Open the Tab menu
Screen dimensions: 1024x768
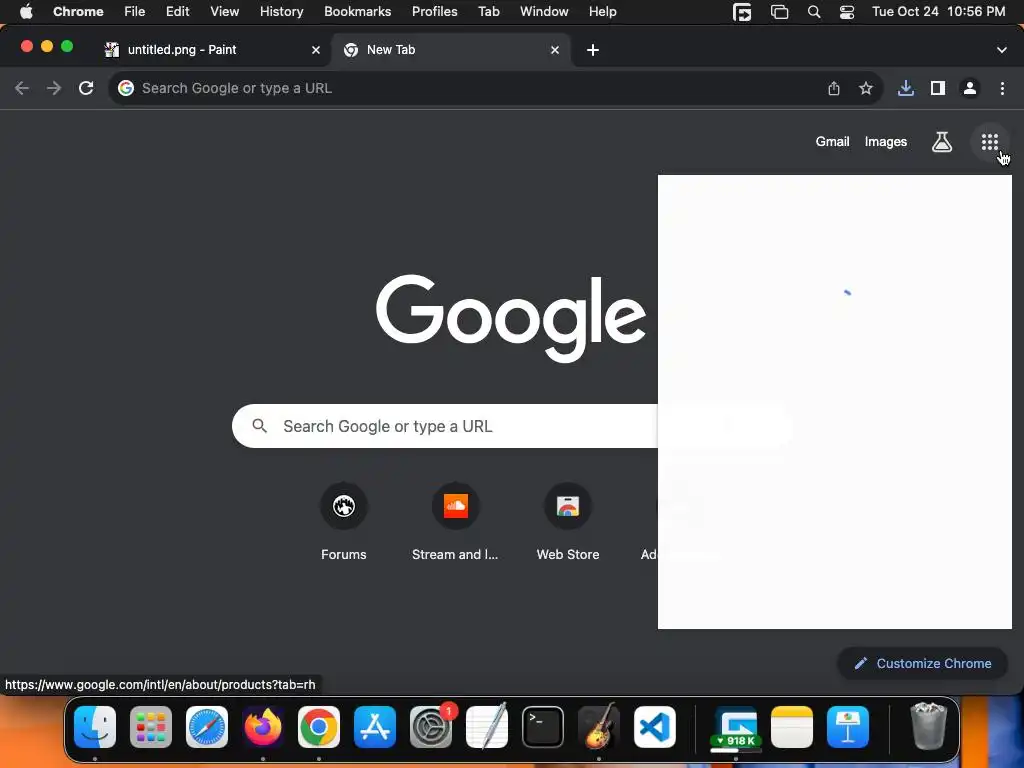[488, 12]
